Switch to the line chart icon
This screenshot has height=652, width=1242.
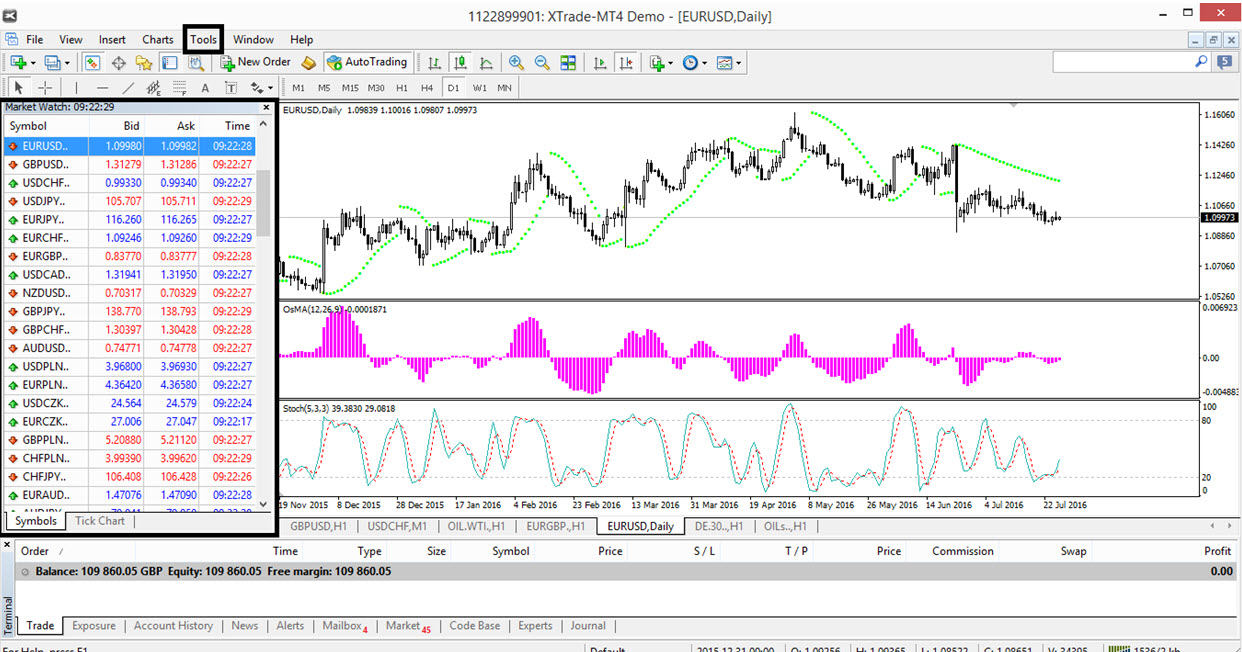[486, 63]
